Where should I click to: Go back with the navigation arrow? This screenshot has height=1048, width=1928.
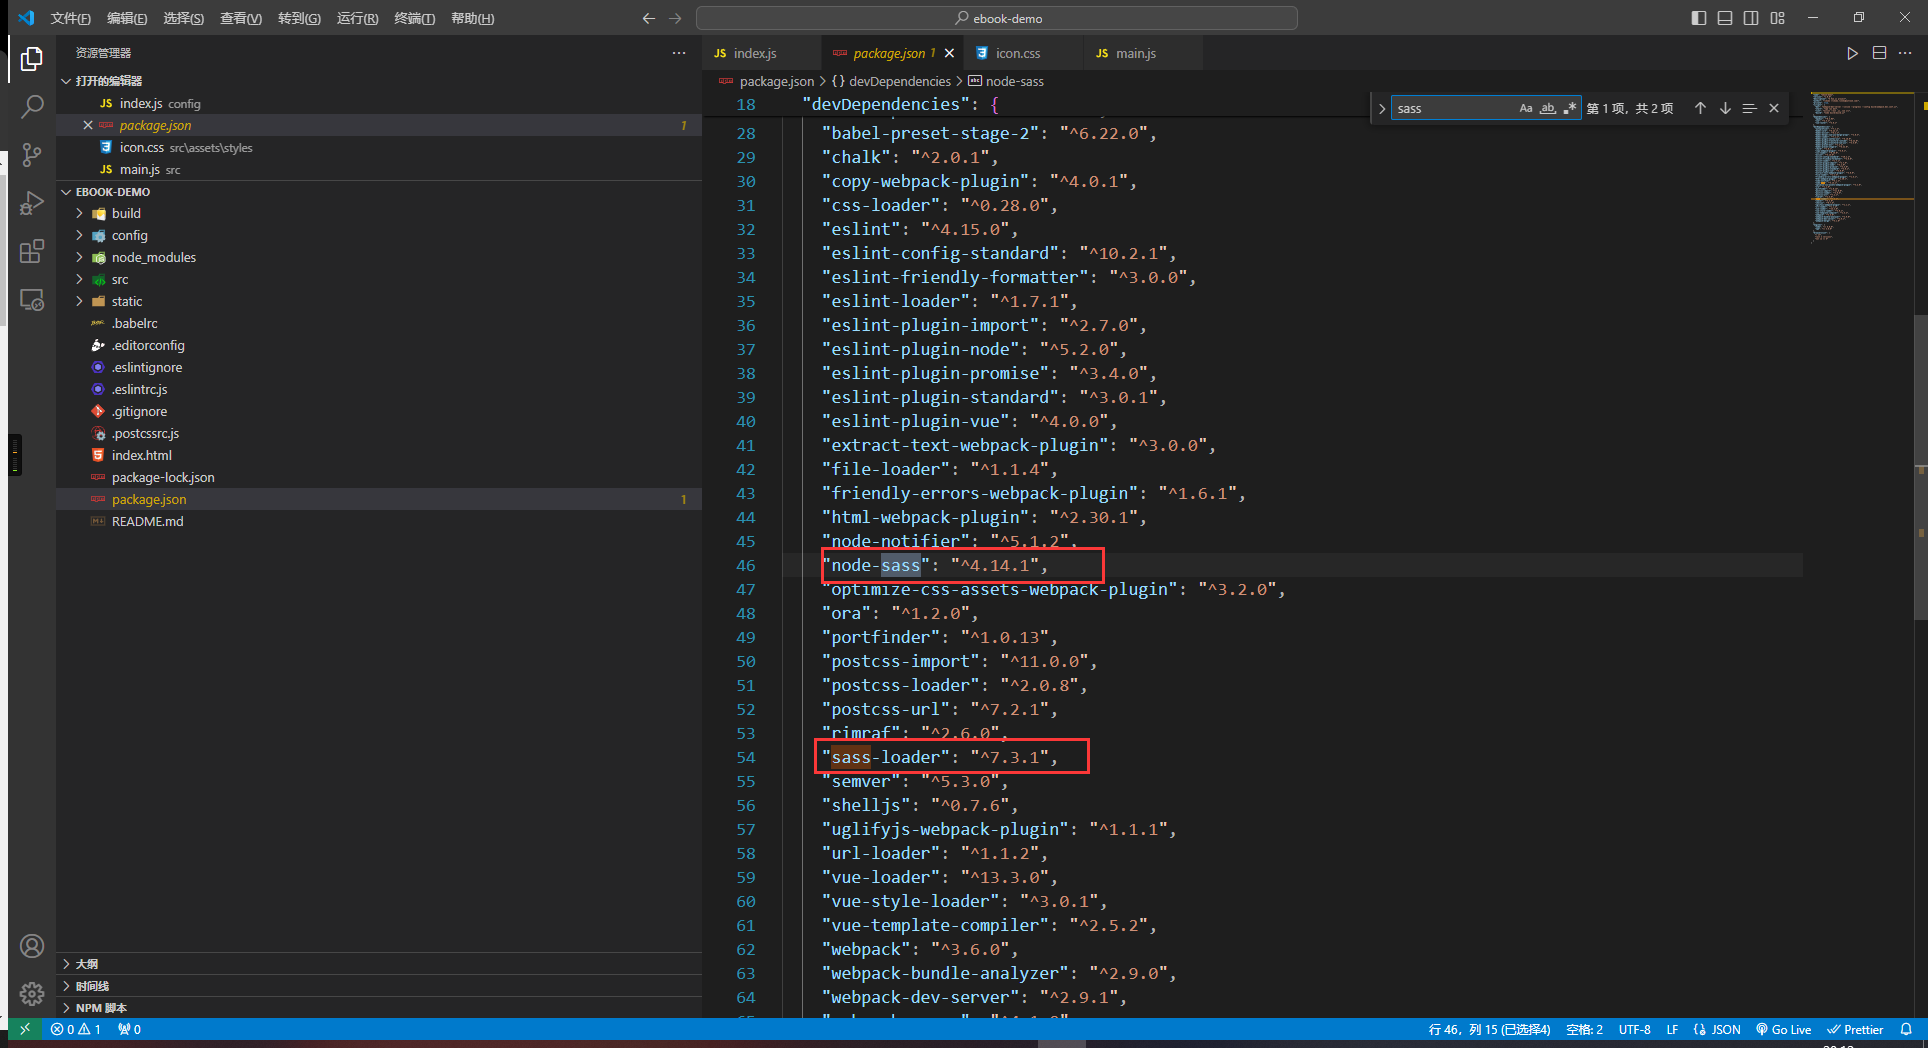click(x=649, y=18)
